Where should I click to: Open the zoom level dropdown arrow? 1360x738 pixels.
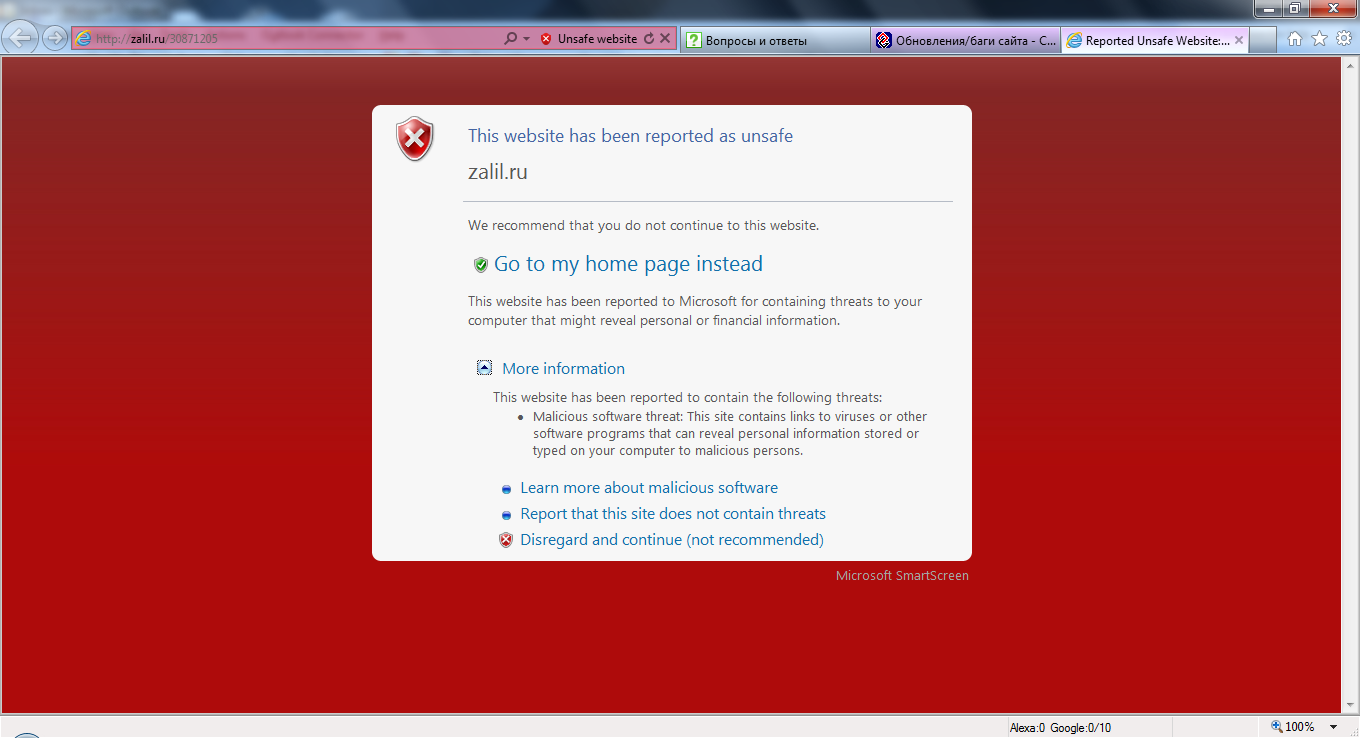(1333, 727)
